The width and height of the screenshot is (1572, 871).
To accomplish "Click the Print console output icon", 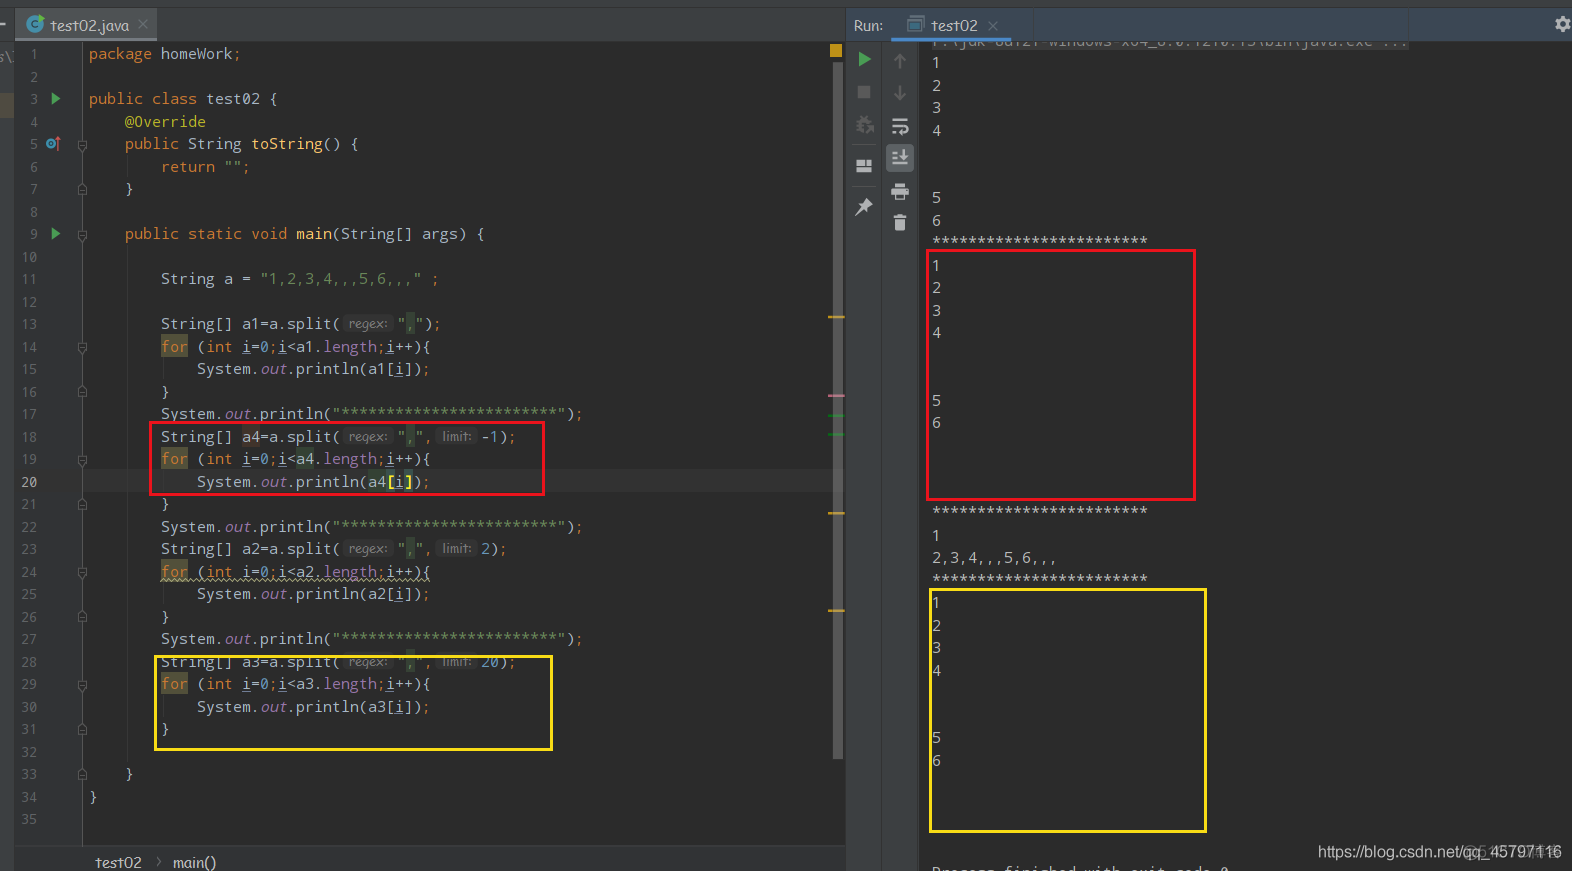I will coord(900,191).
